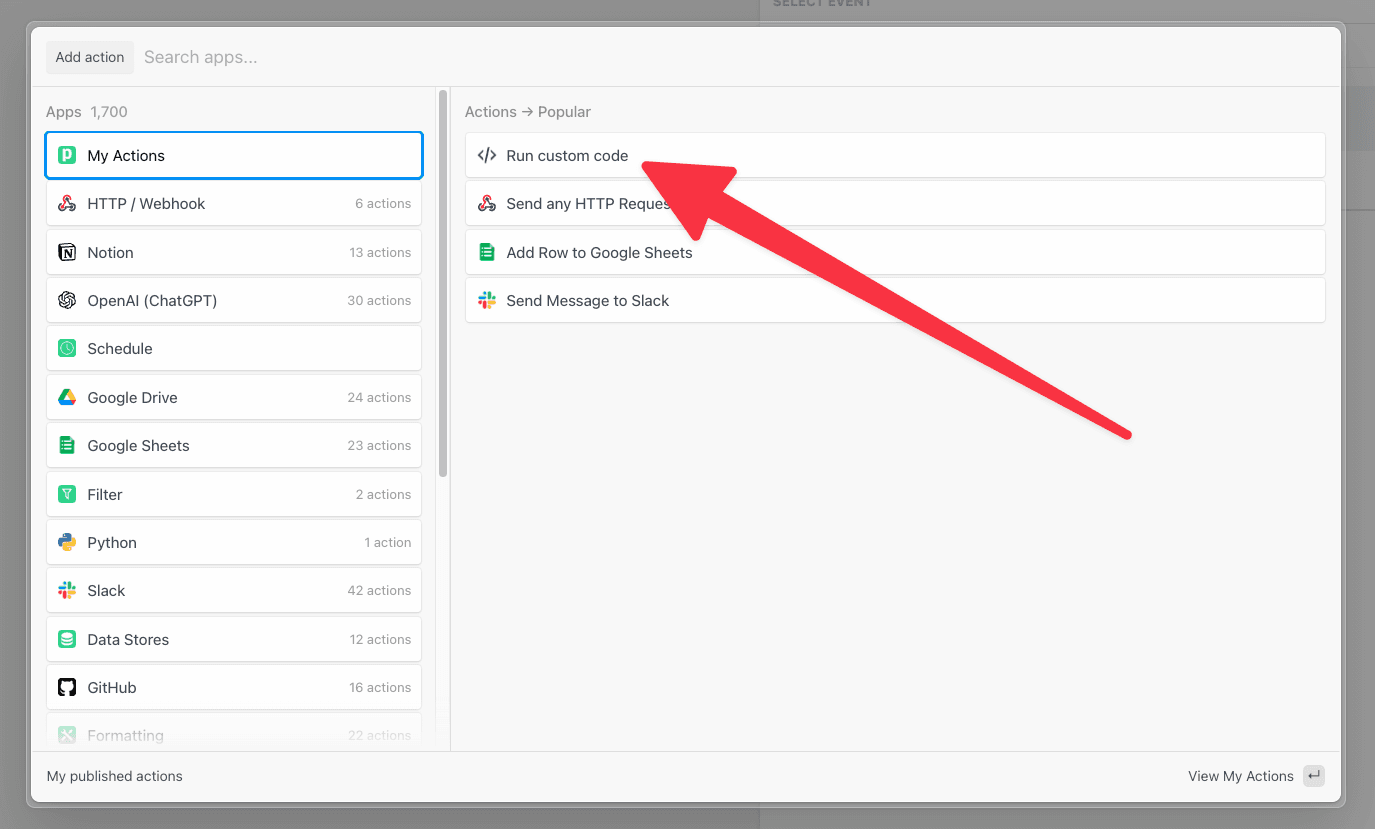Click the '12 actions' count text
The width and height of the screenshot is (1375, 829).
(380, 639)
